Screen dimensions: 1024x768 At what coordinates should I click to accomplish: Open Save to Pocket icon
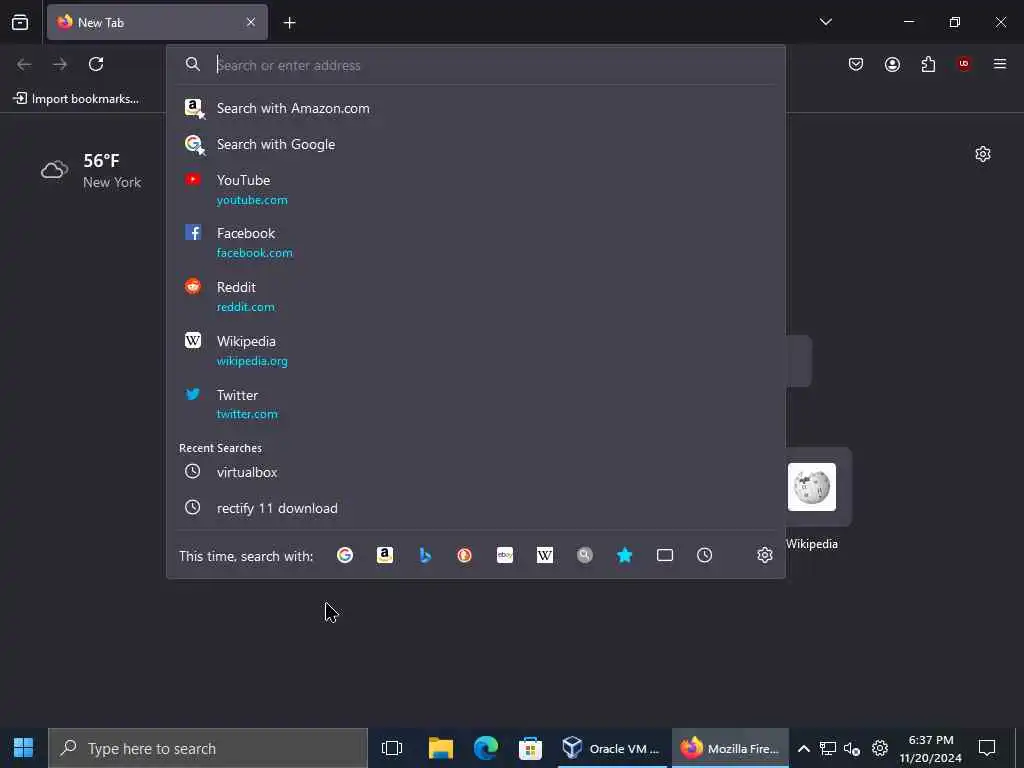click(856, 64)
